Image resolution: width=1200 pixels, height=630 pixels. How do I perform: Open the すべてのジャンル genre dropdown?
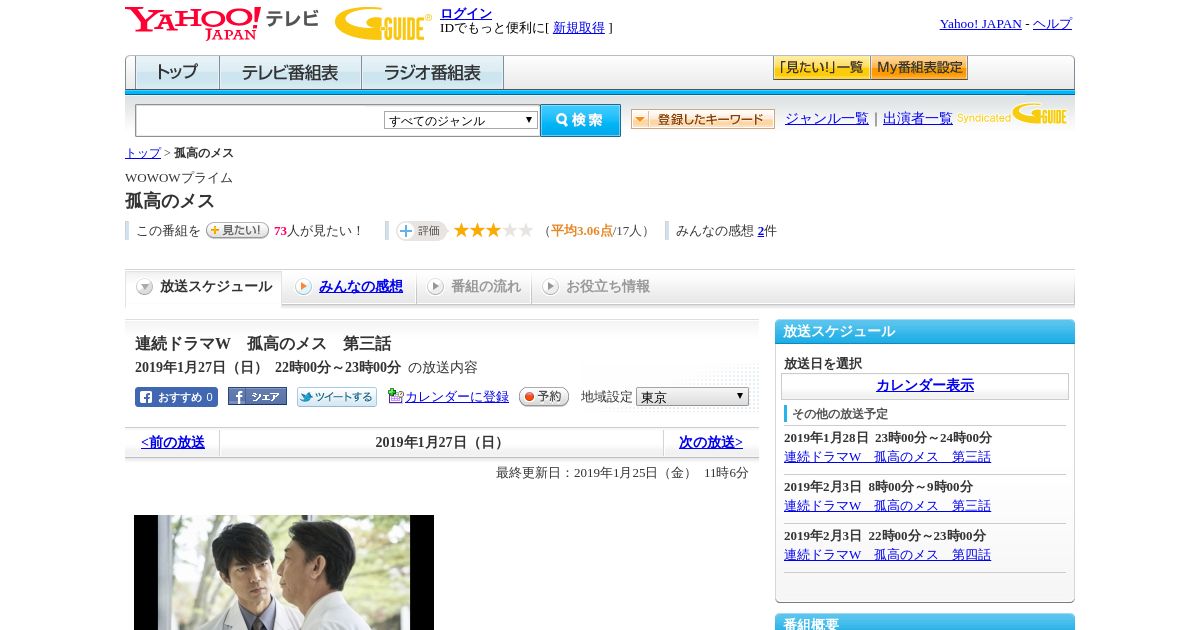click(461, 120)
